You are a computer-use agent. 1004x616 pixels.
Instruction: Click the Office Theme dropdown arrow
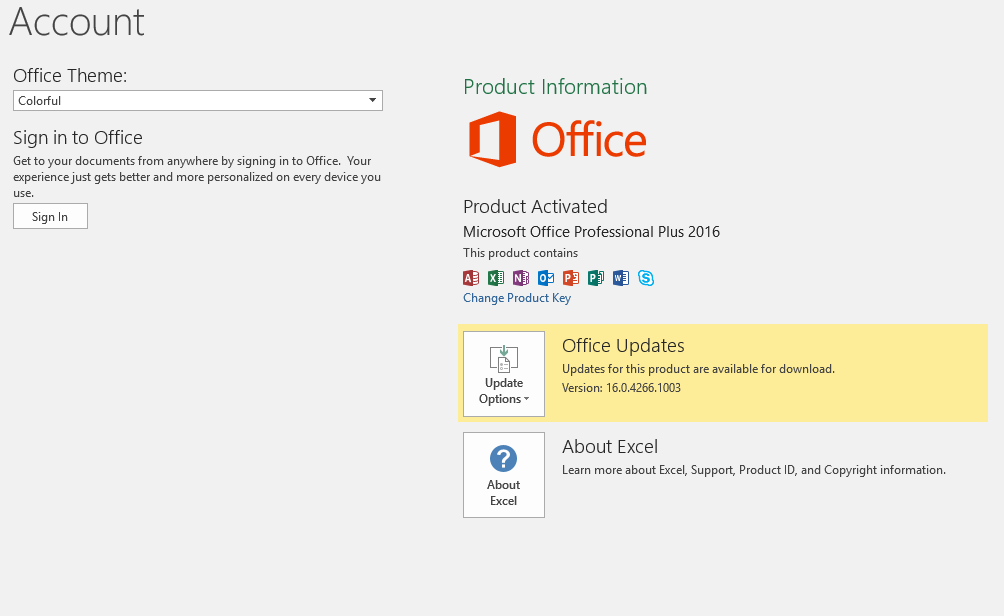(372, 100)
